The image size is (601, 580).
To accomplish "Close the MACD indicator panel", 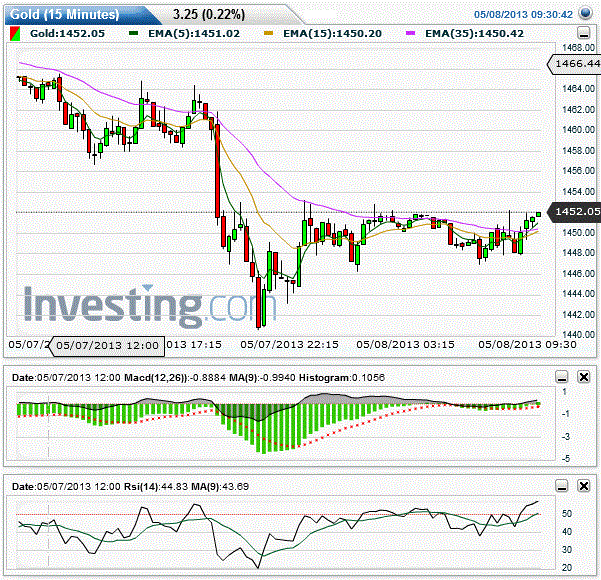I will click(x=584, y=377).
